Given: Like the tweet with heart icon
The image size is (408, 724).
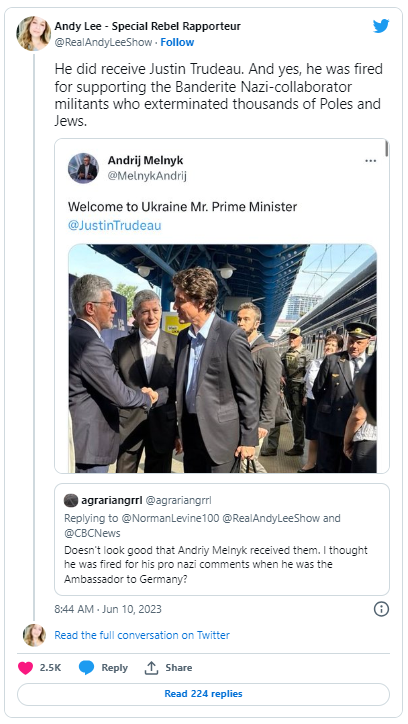Looking at the screenshot, I should (x=25, y=668).
